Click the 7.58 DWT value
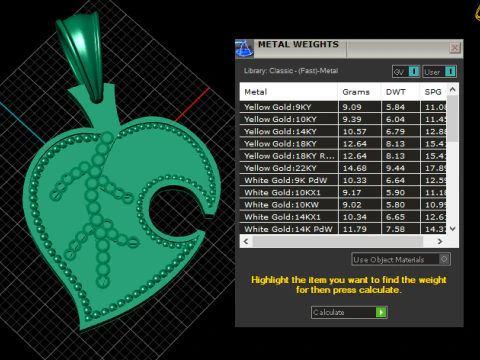Viewport: 480px width, 360px height. 395,229
